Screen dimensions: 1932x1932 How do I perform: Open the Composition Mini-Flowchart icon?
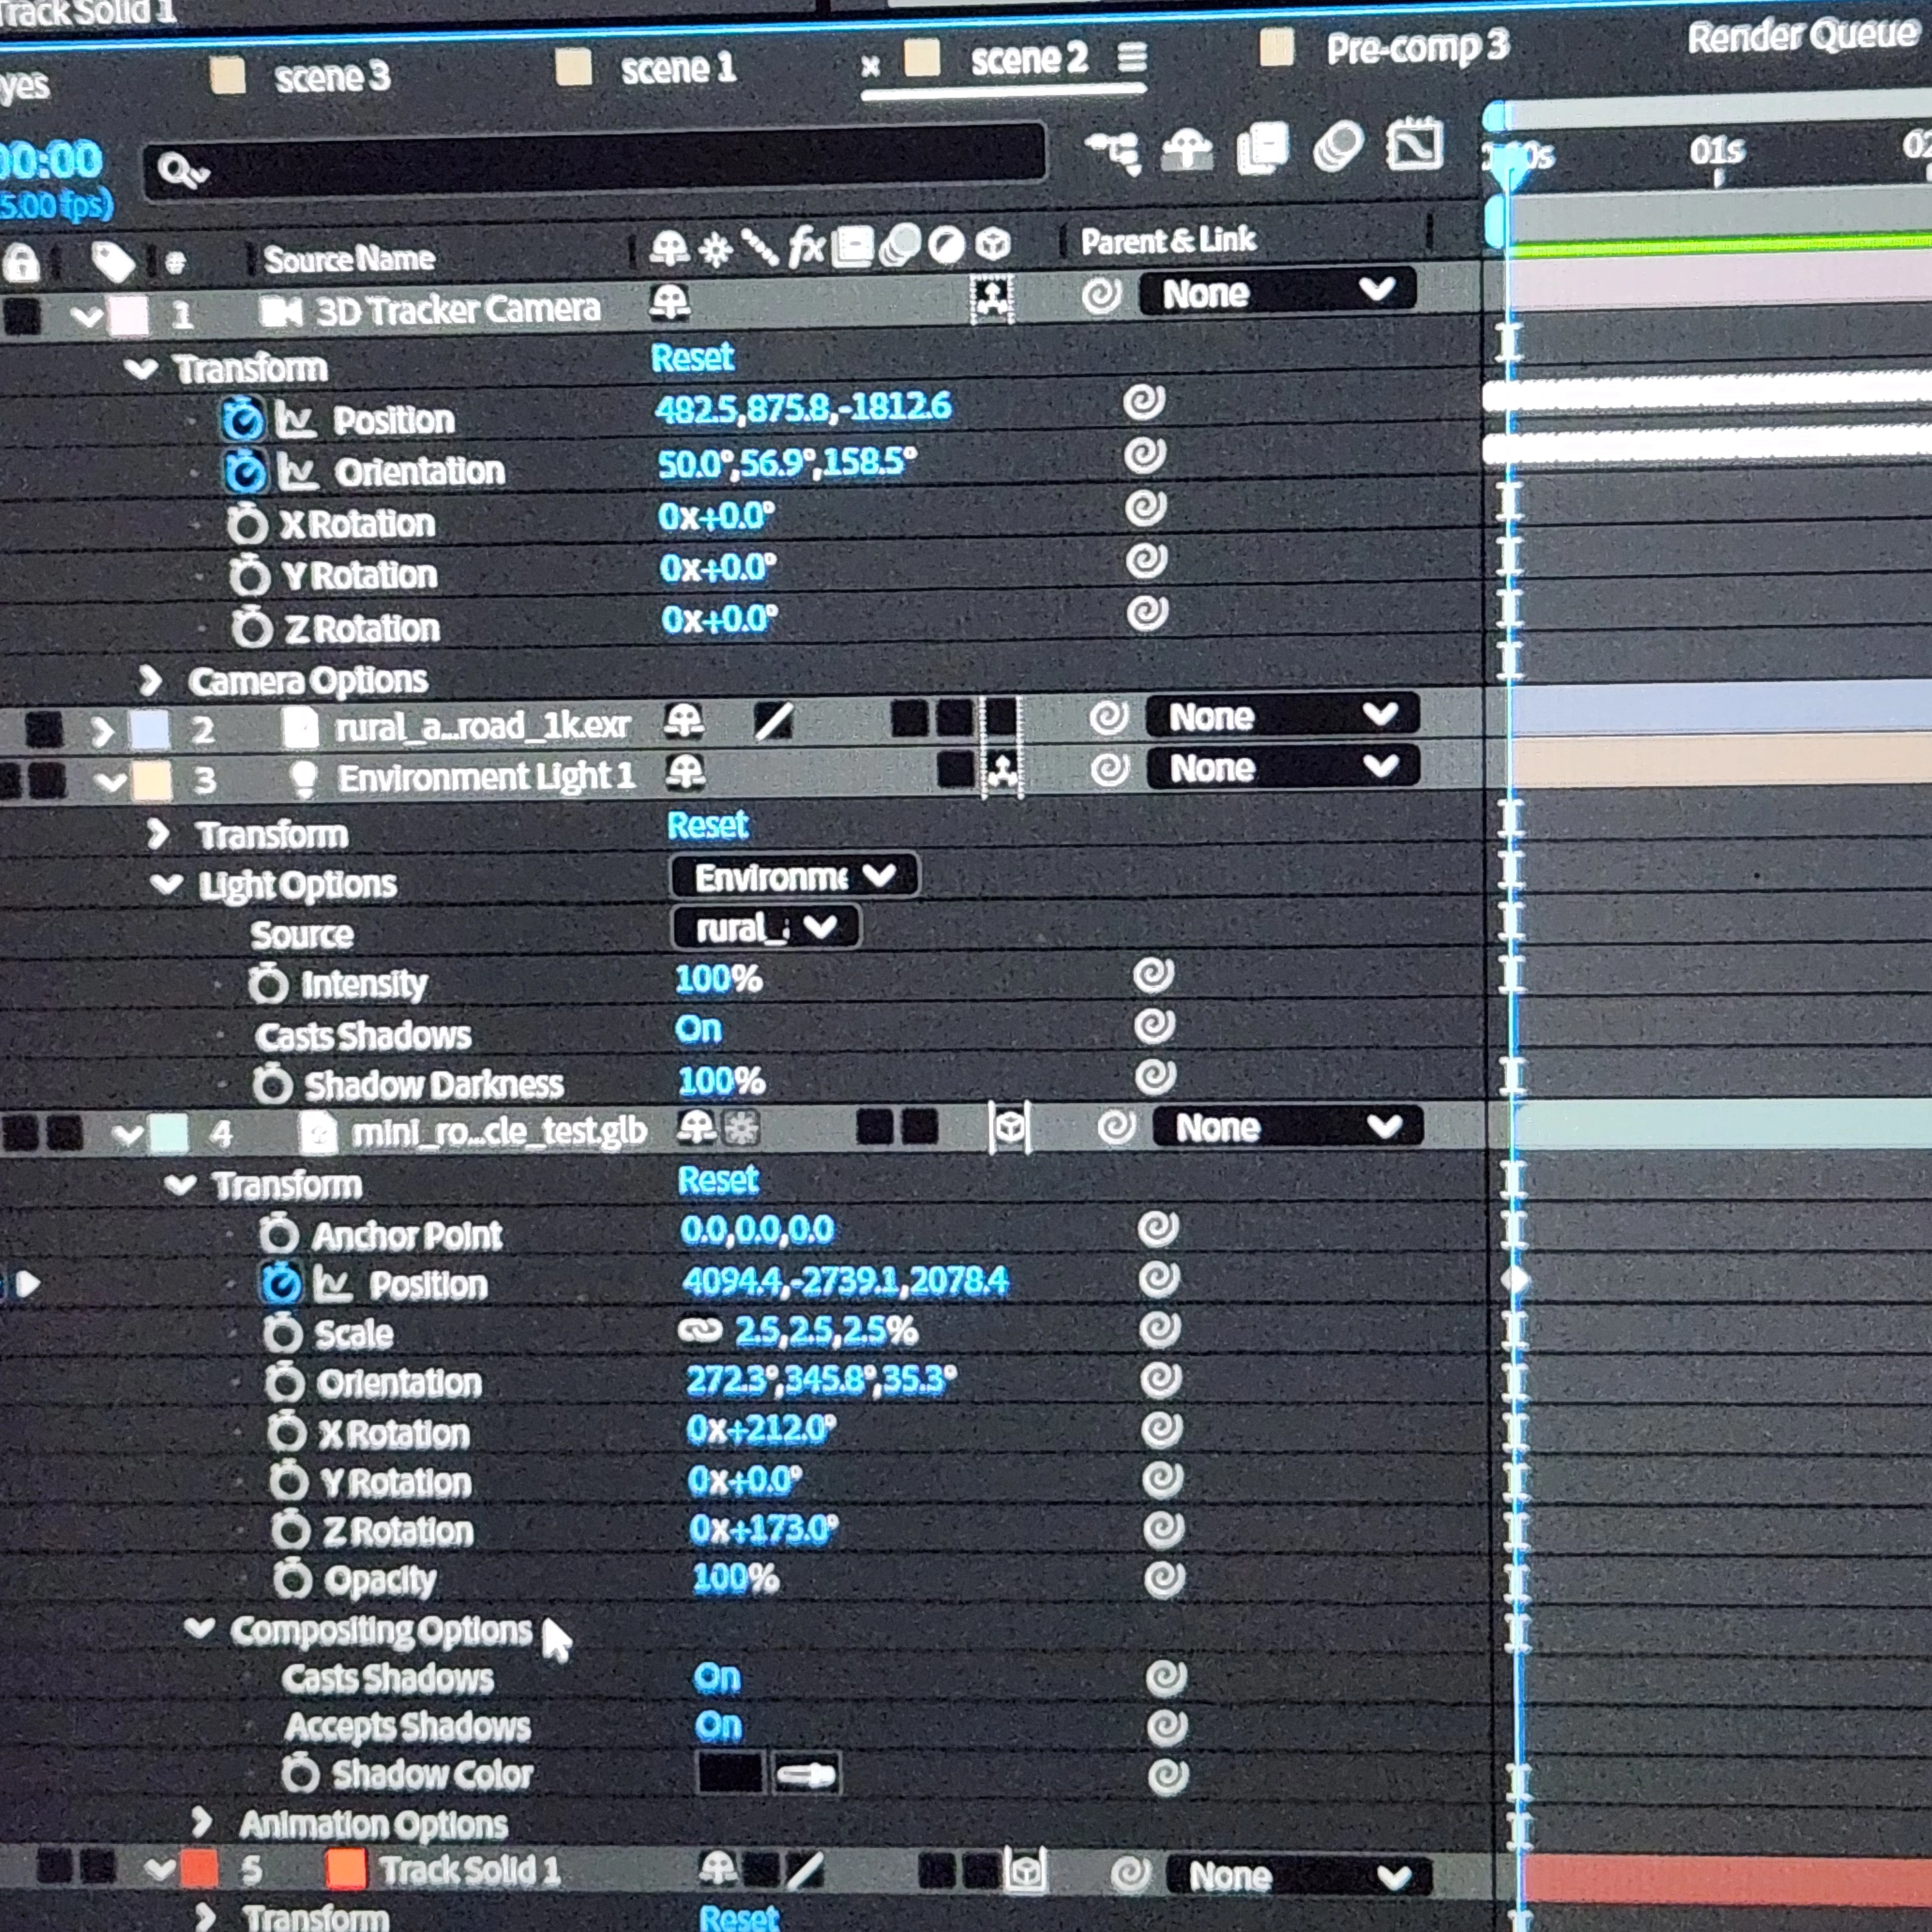1113,153
